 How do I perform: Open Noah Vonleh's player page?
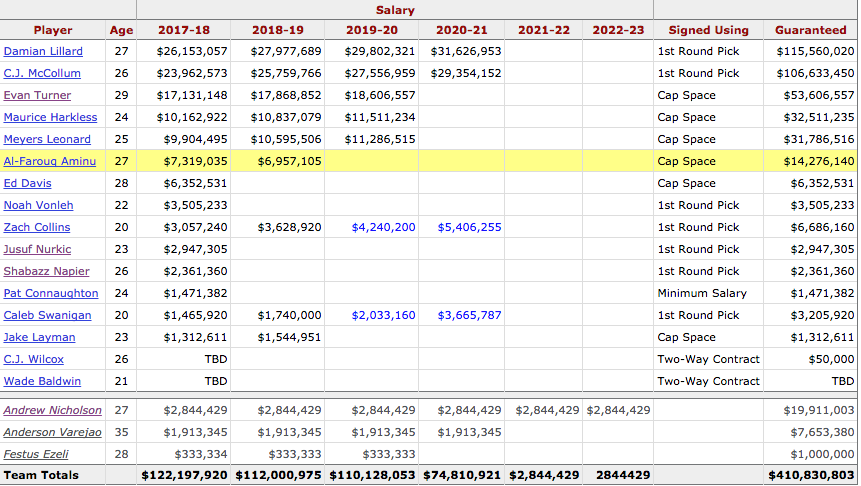38,205
